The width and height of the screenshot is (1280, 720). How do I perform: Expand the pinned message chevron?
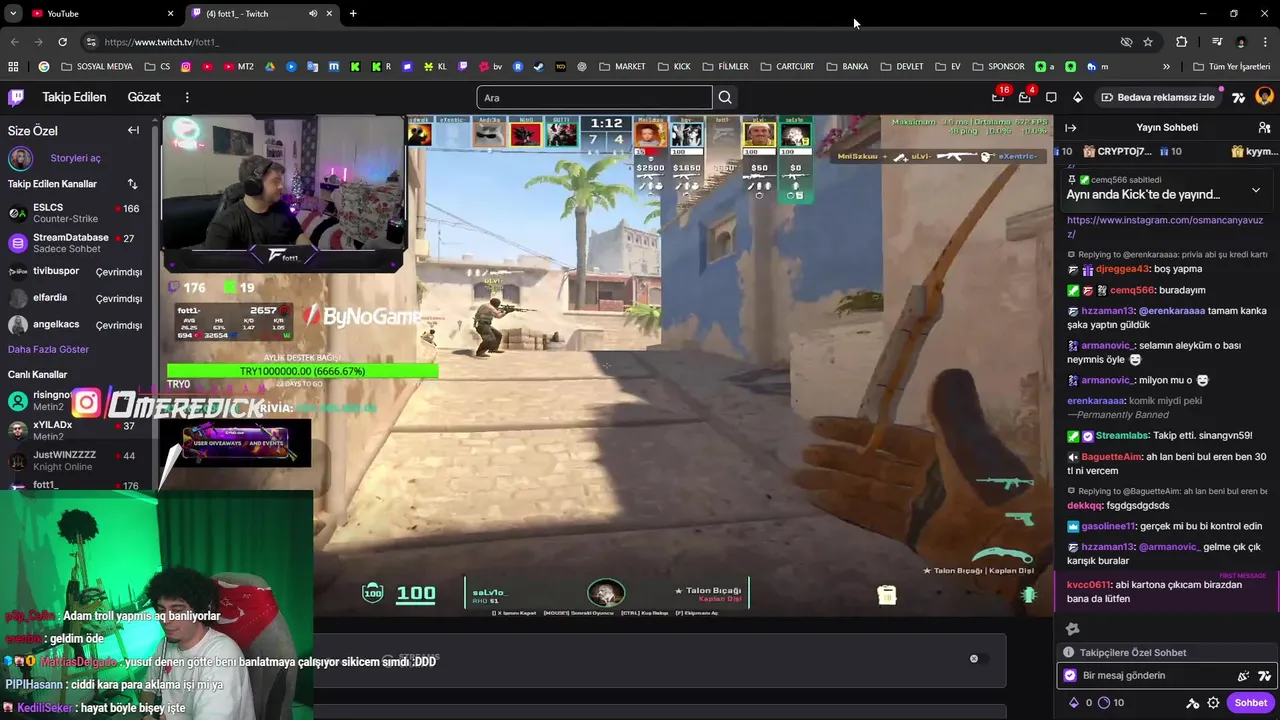click(1256, 190)
